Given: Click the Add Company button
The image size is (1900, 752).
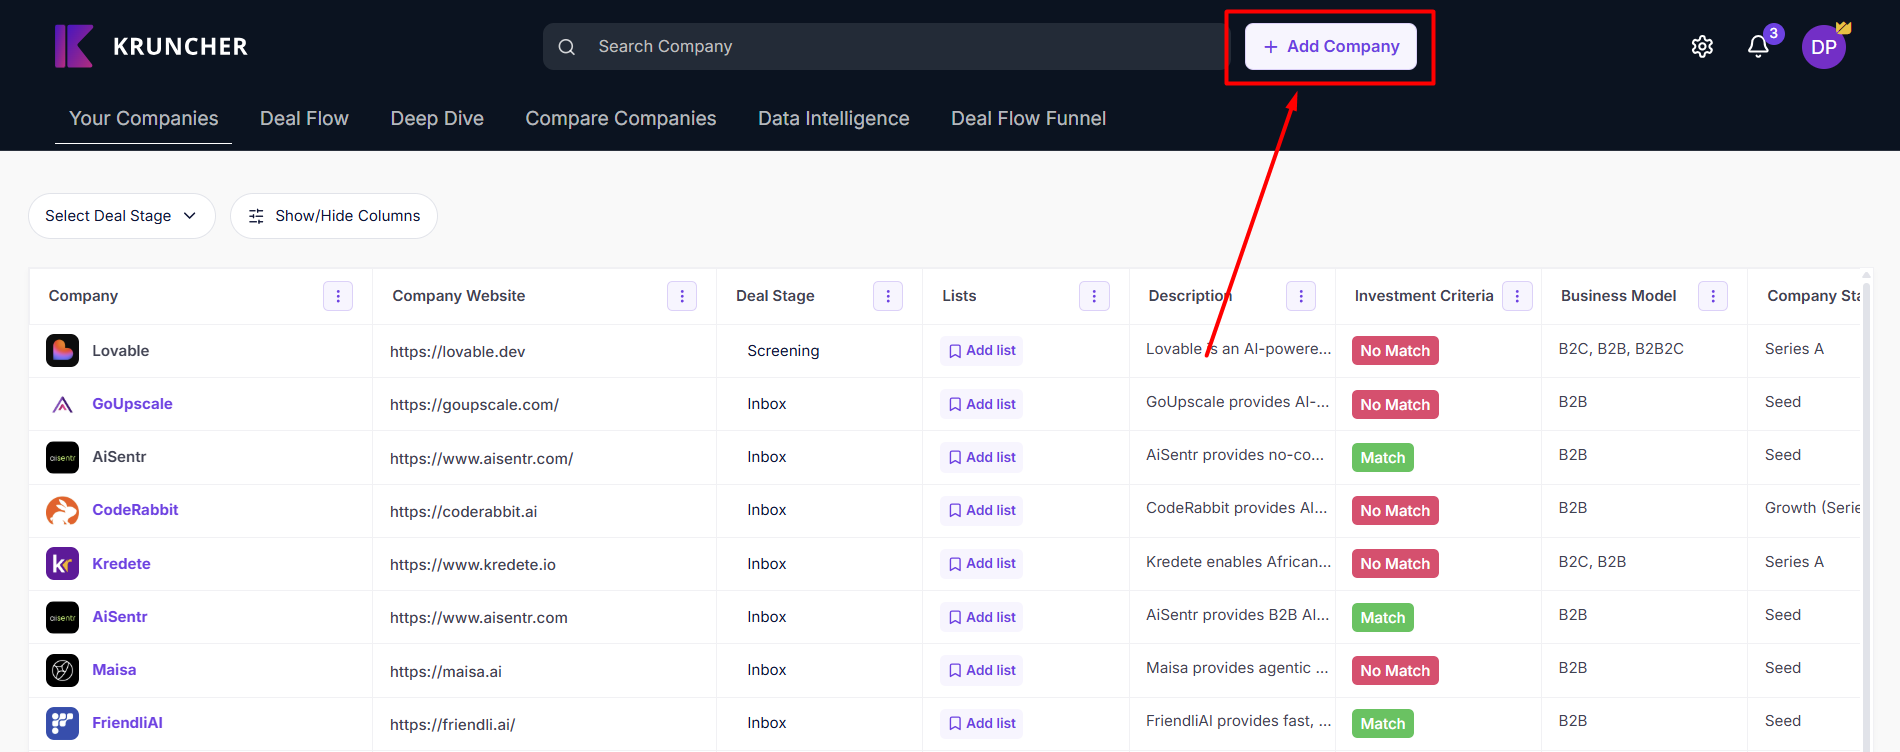Looking at the screenshot, I should pos(1330,47).
